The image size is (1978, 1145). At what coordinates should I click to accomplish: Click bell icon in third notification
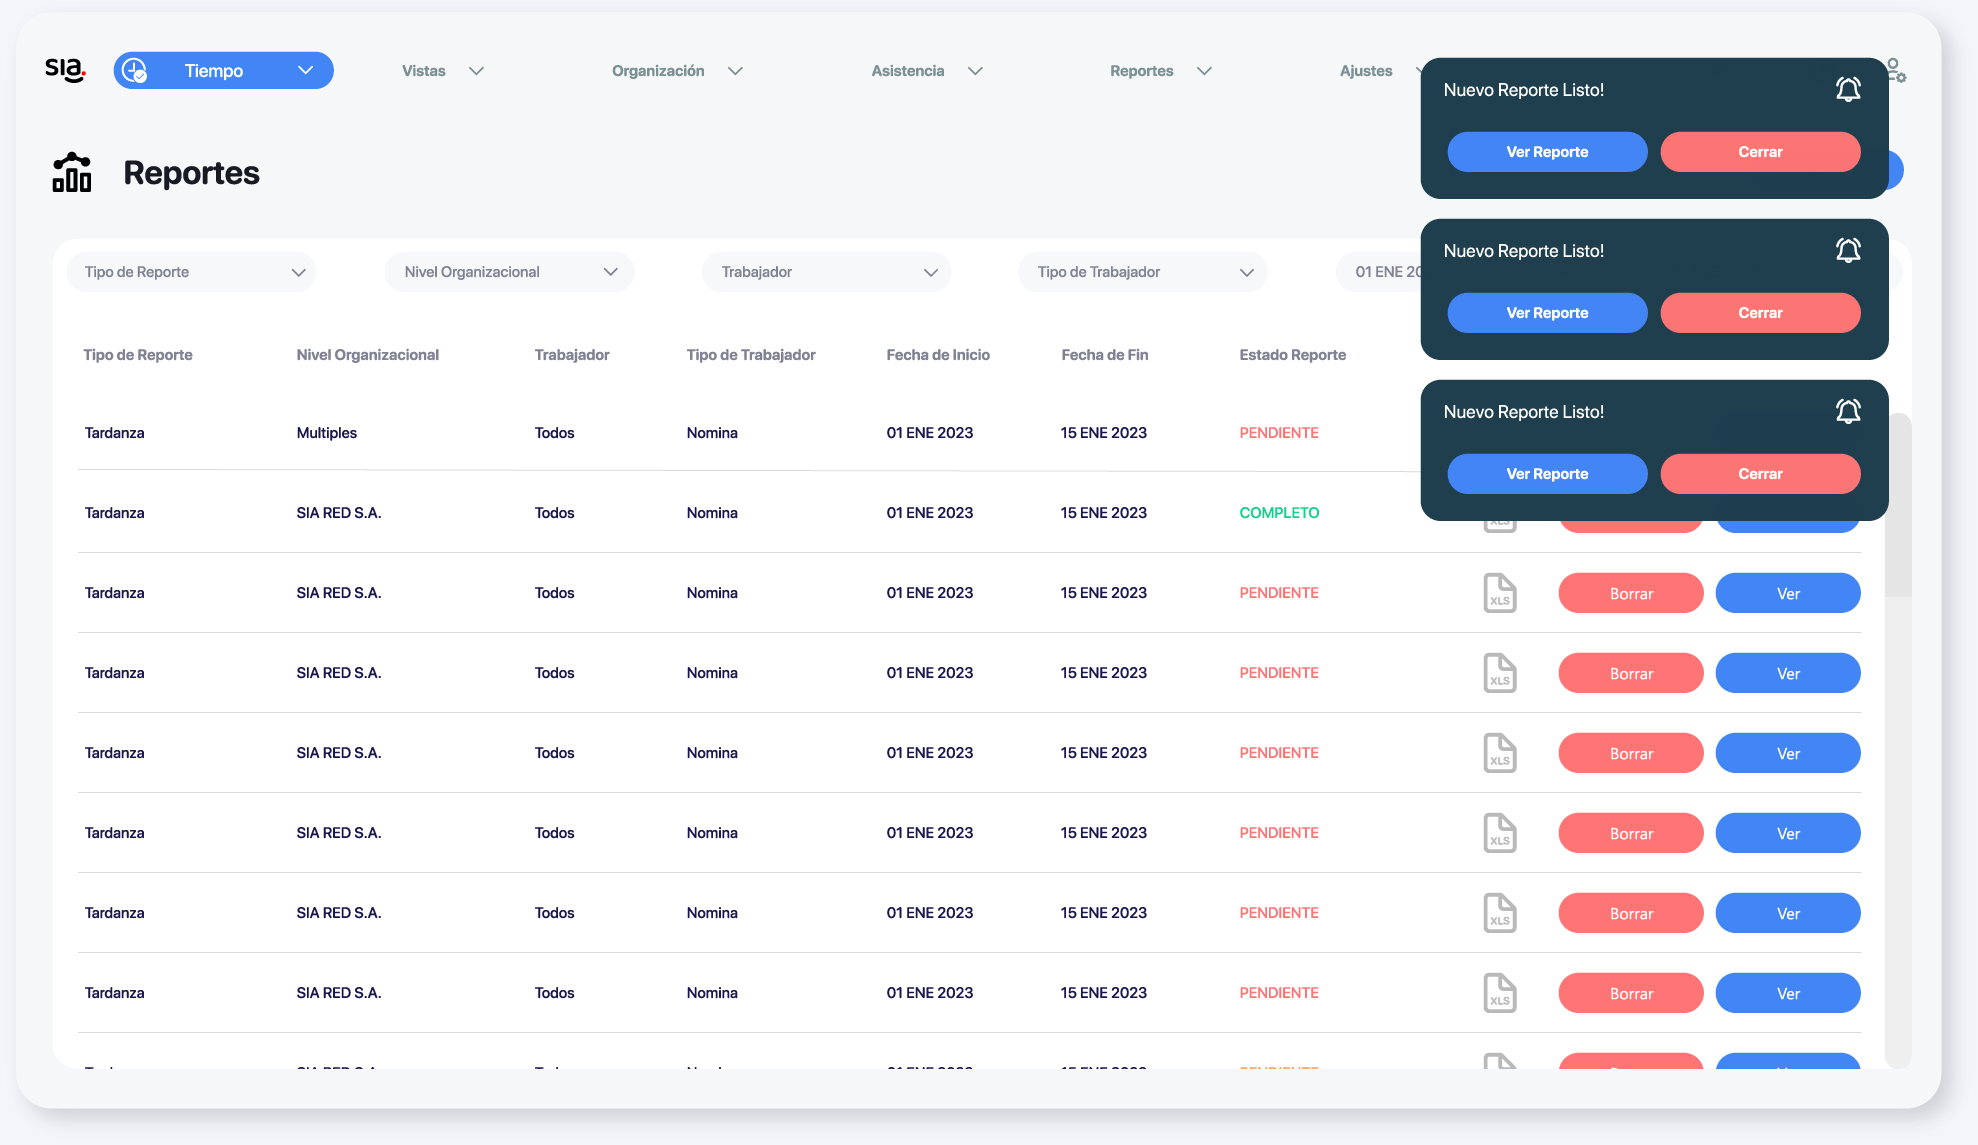pyautogui.click(x=1848, y=412)
